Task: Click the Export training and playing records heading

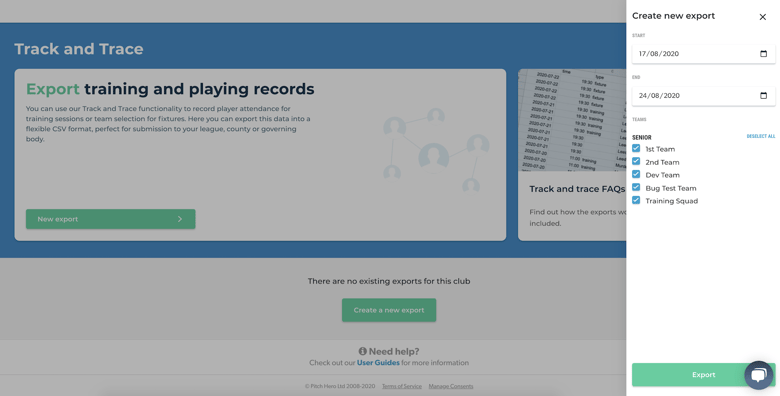Action: pos(170,89)
